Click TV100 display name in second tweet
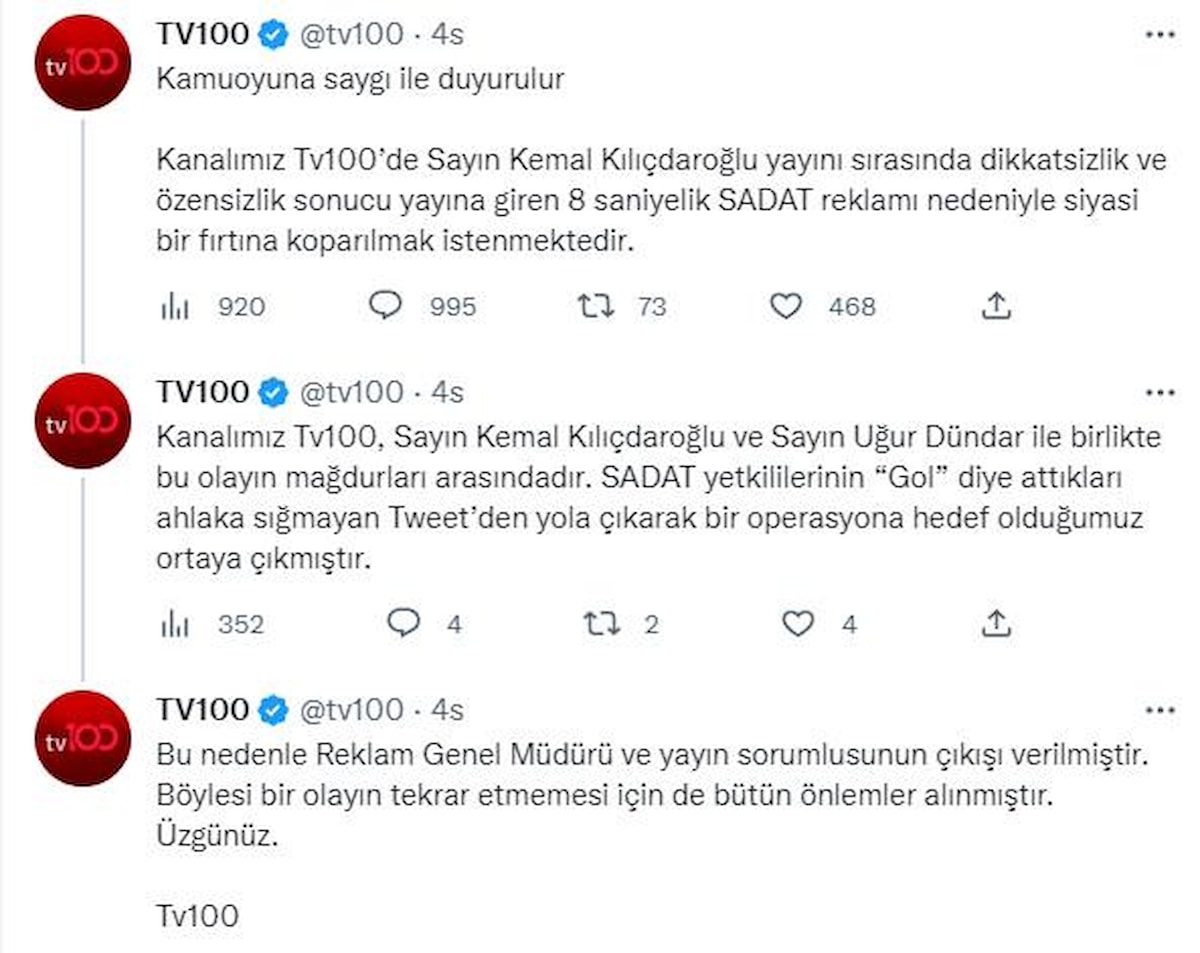Image resolution: width=1200 pixels, height=953 pixels. pos(202,392)
